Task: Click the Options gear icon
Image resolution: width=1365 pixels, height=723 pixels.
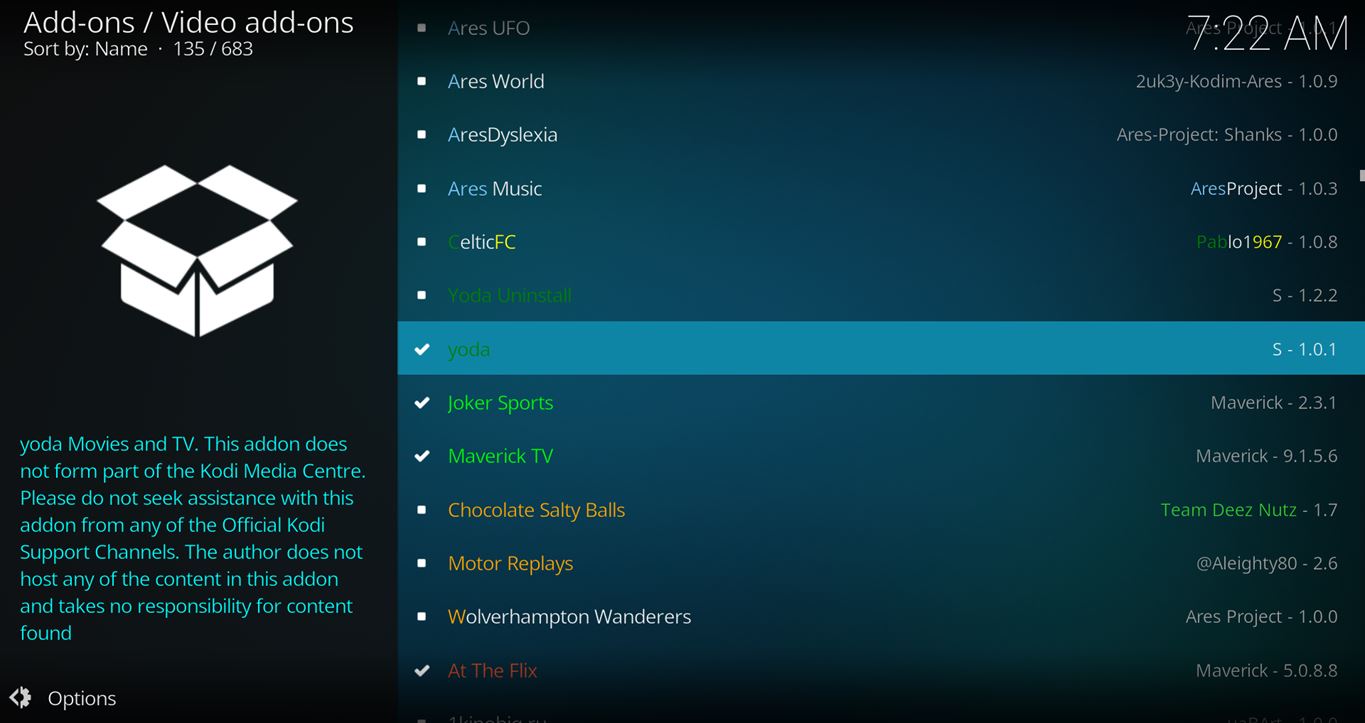Action: pyautogui.click(x=20, y=698)
